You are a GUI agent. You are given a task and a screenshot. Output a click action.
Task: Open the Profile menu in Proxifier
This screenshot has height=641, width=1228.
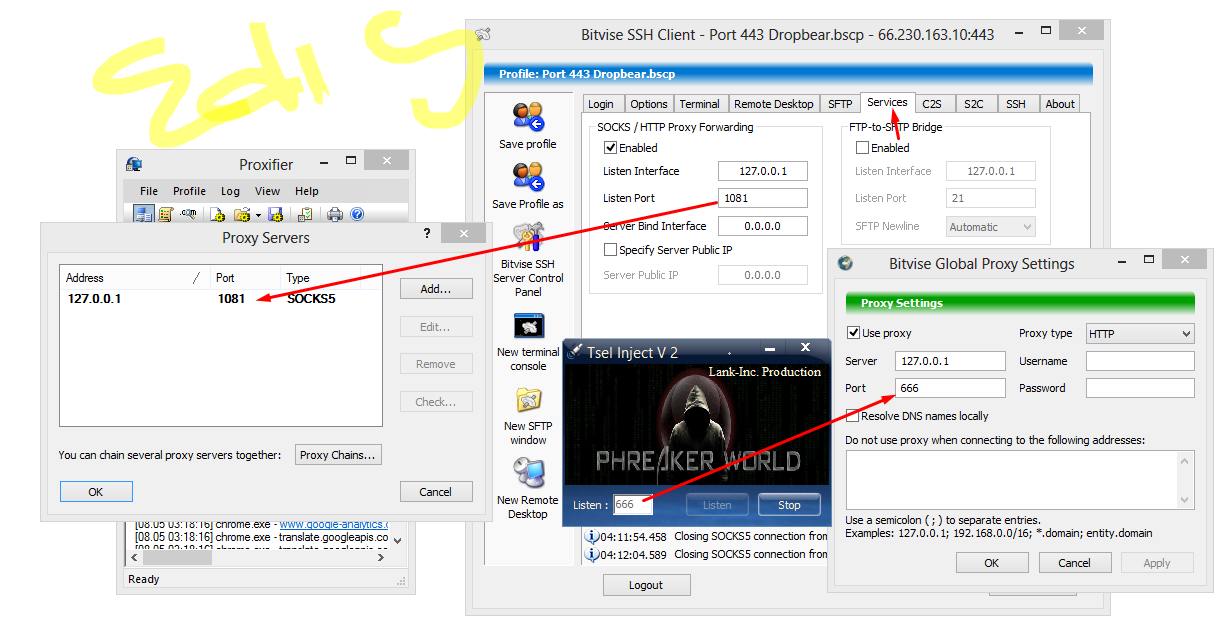(x=189, y=191)
